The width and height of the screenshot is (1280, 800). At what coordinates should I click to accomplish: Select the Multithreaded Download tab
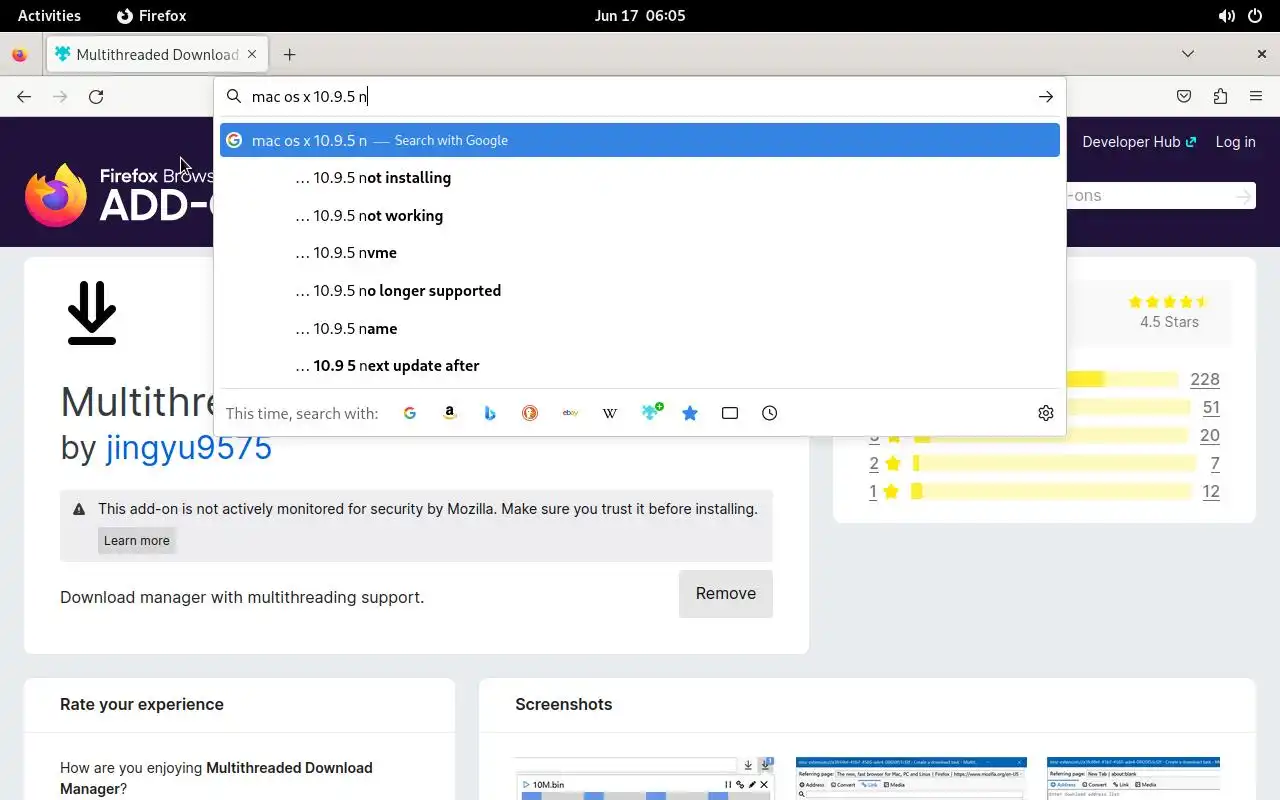tap(157, 55)
